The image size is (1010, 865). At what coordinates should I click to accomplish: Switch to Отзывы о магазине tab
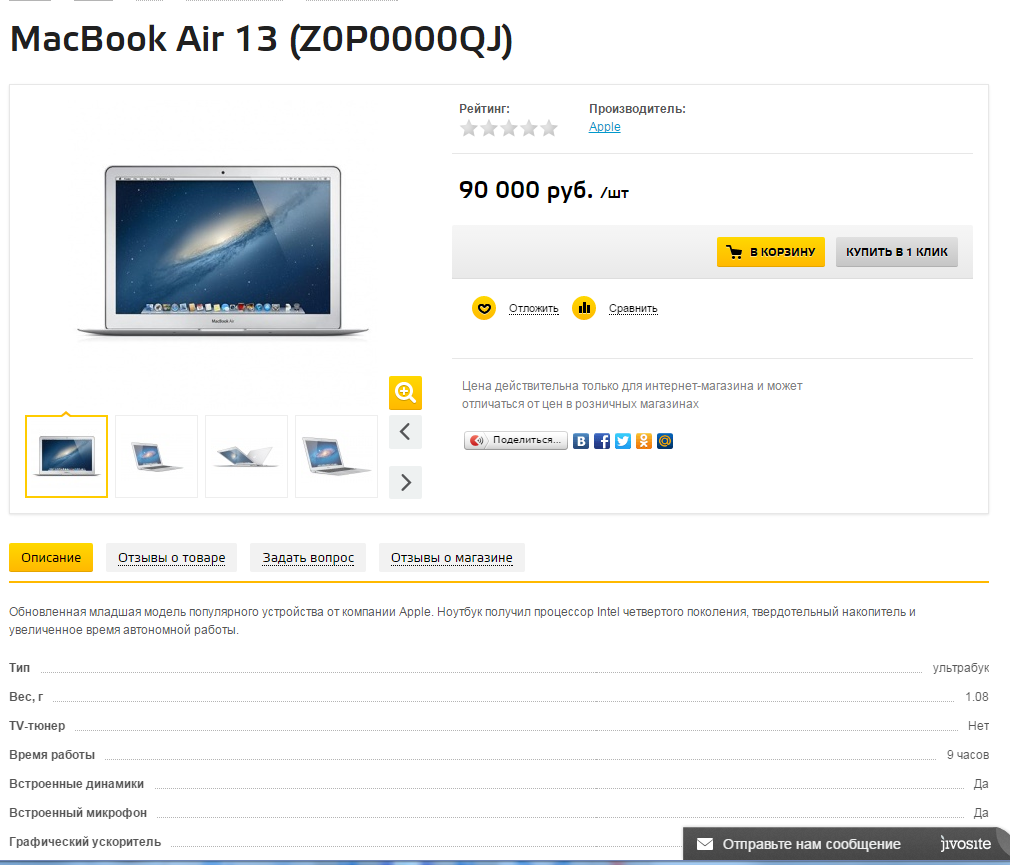click(452, 558)
